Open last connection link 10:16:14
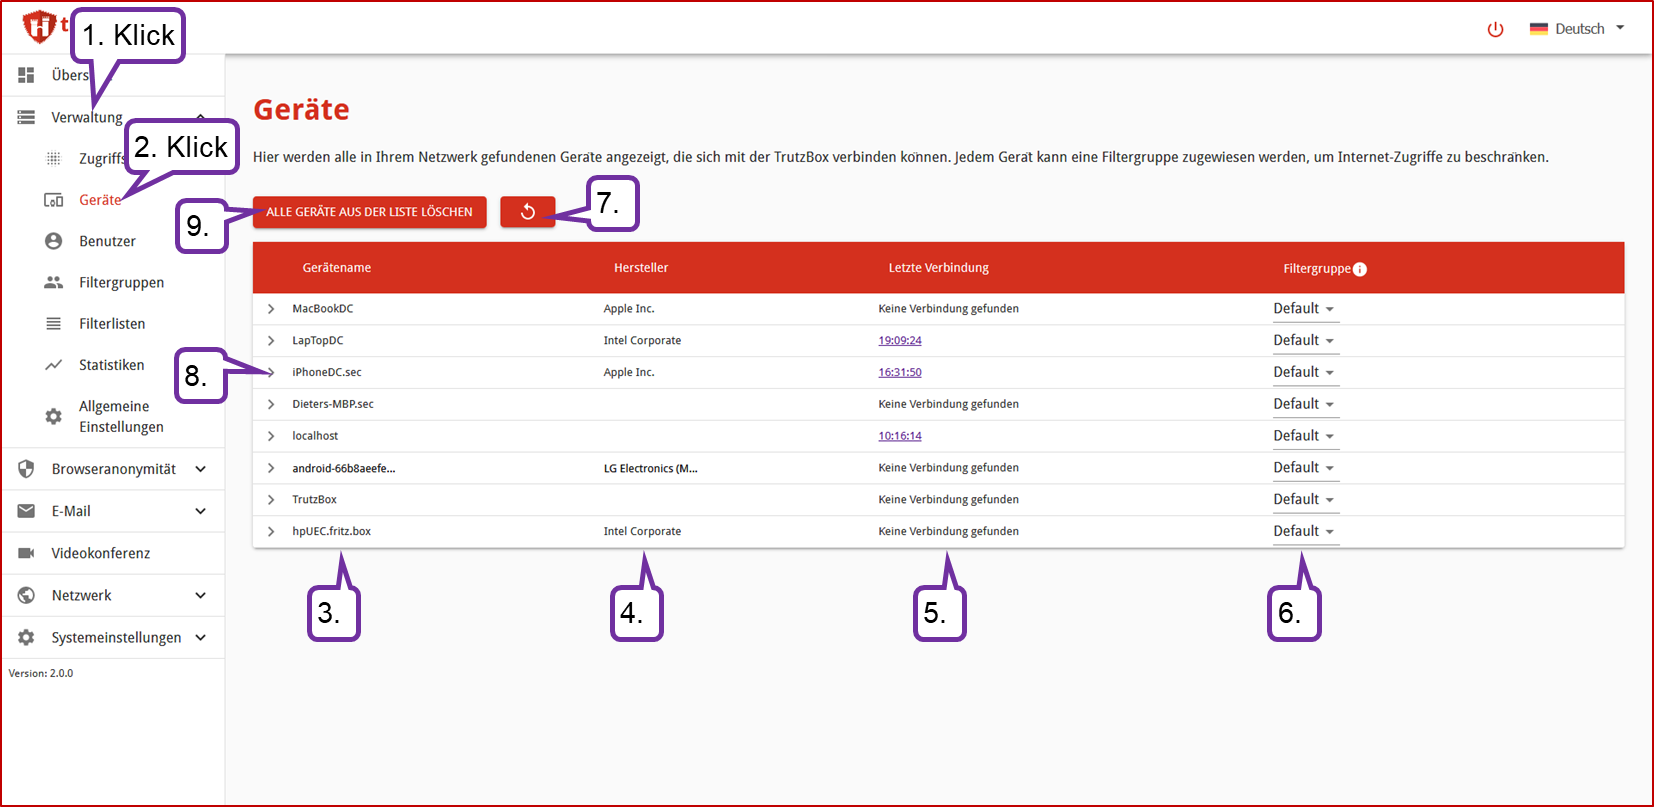The height and width of the screenshot is (807, 1654). pyautogui.click(x=900, y=436)
